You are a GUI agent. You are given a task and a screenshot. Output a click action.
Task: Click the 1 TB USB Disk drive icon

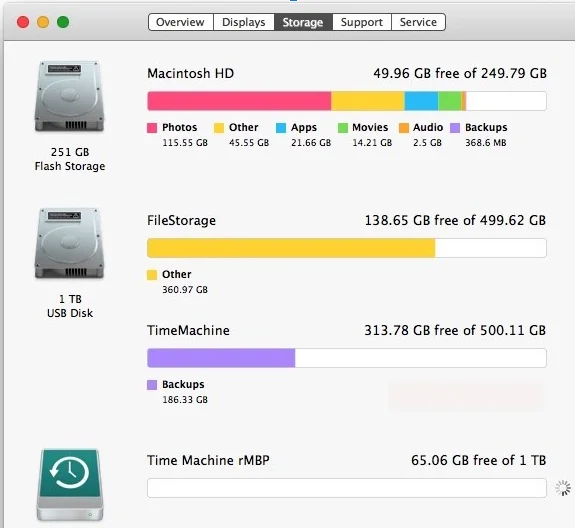click(70, 243)
